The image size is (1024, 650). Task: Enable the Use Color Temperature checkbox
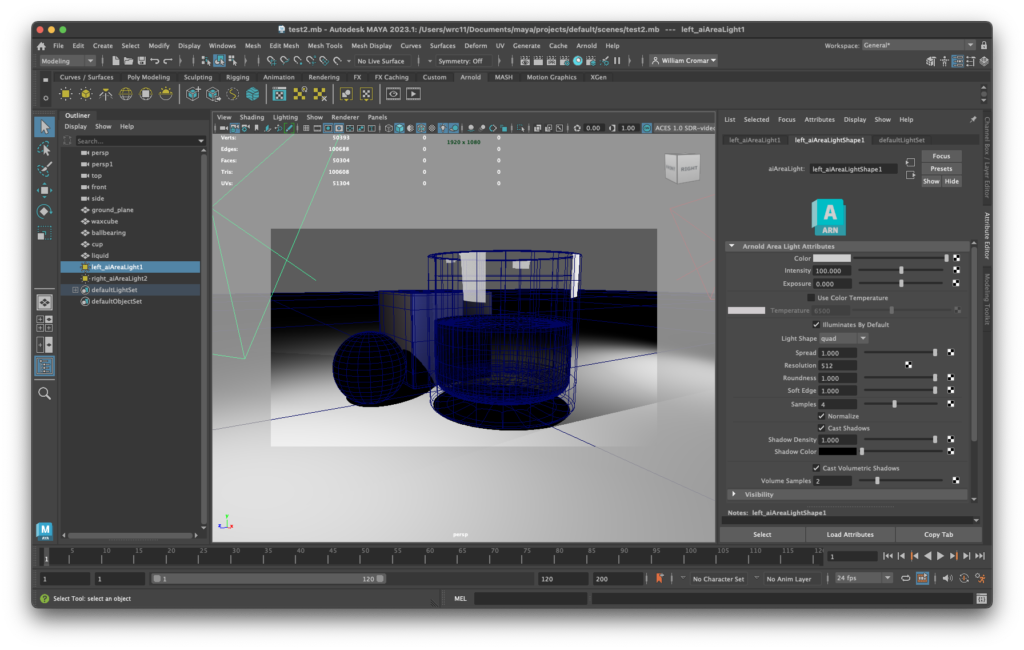click(811, 298)
